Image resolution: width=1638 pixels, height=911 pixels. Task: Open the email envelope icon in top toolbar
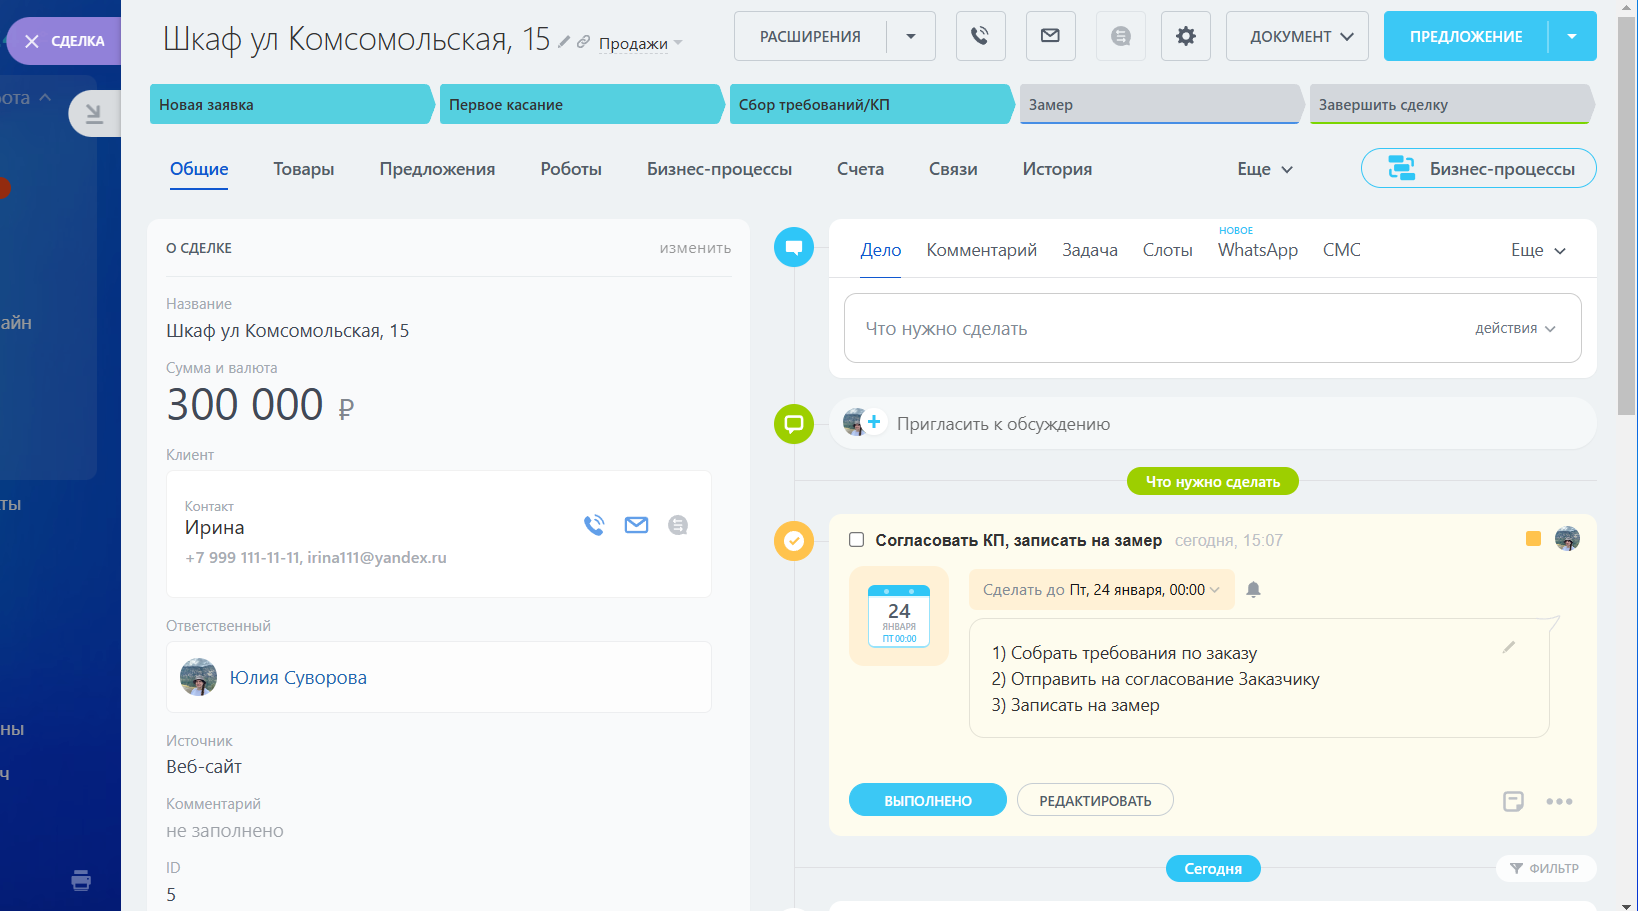pos(1050,36)
